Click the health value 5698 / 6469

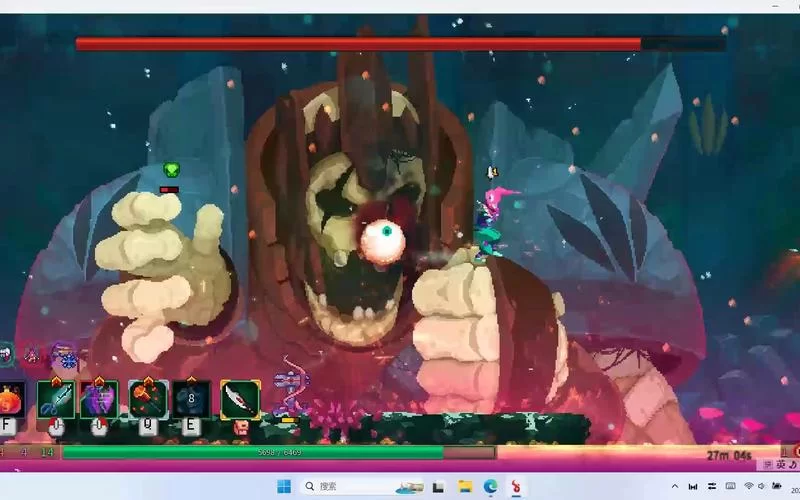(279, 453)
